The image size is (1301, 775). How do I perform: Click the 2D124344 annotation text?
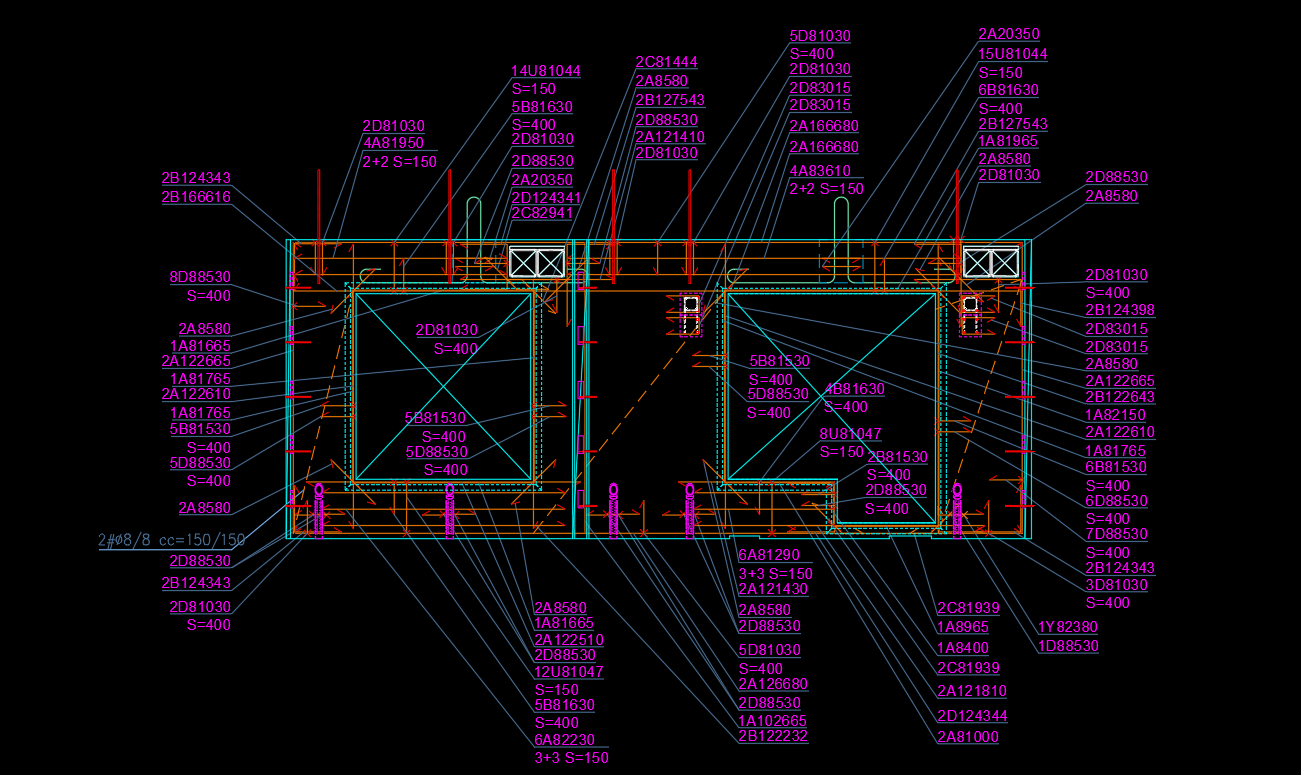[x=971, y=716]
